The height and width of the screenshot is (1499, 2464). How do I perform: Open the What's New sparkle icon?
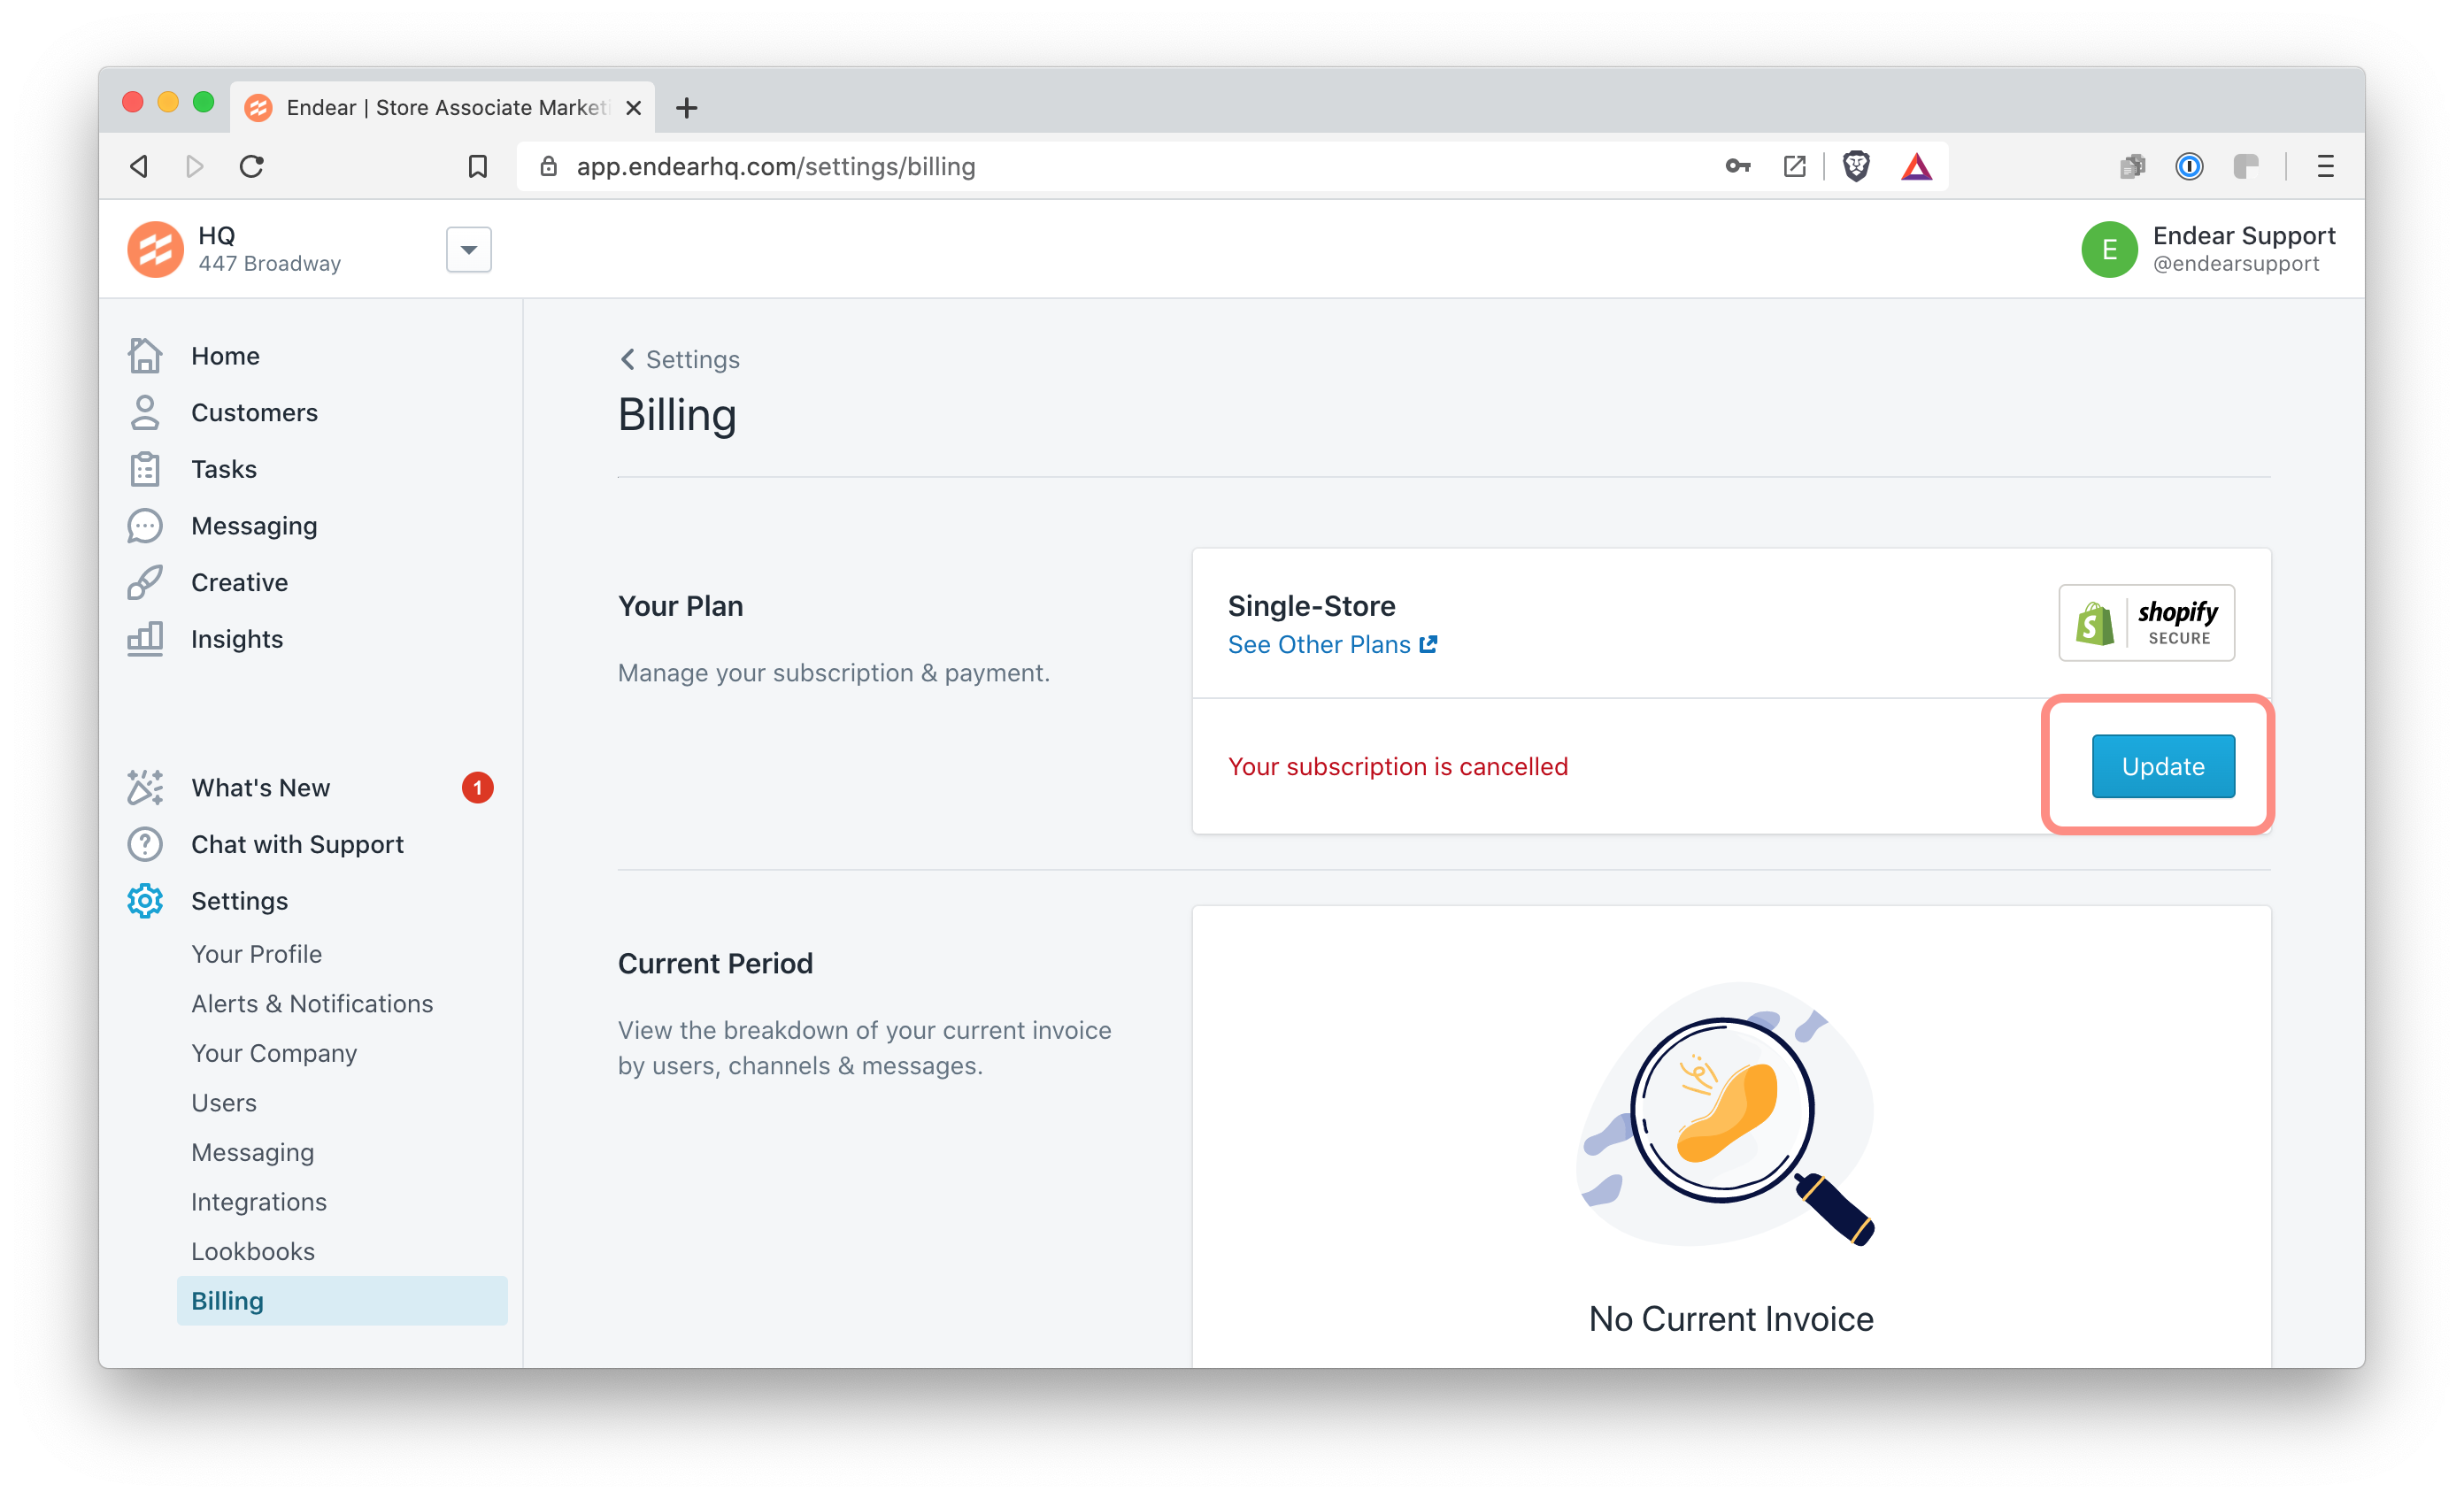click(145, 788)
